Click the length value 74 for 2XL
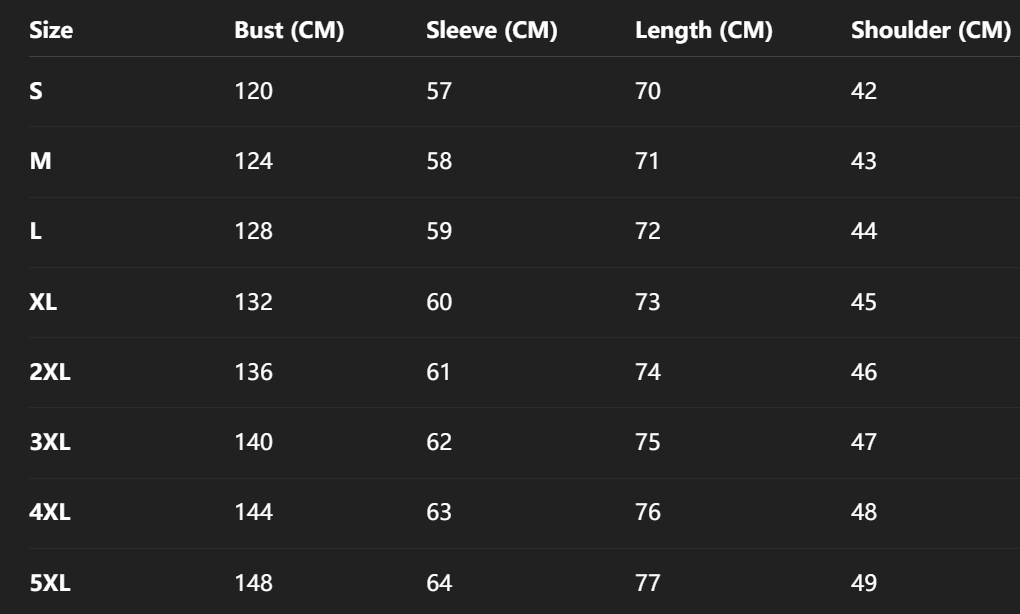The width and height of the screenshot is (1020, 614). pos(648,372)
